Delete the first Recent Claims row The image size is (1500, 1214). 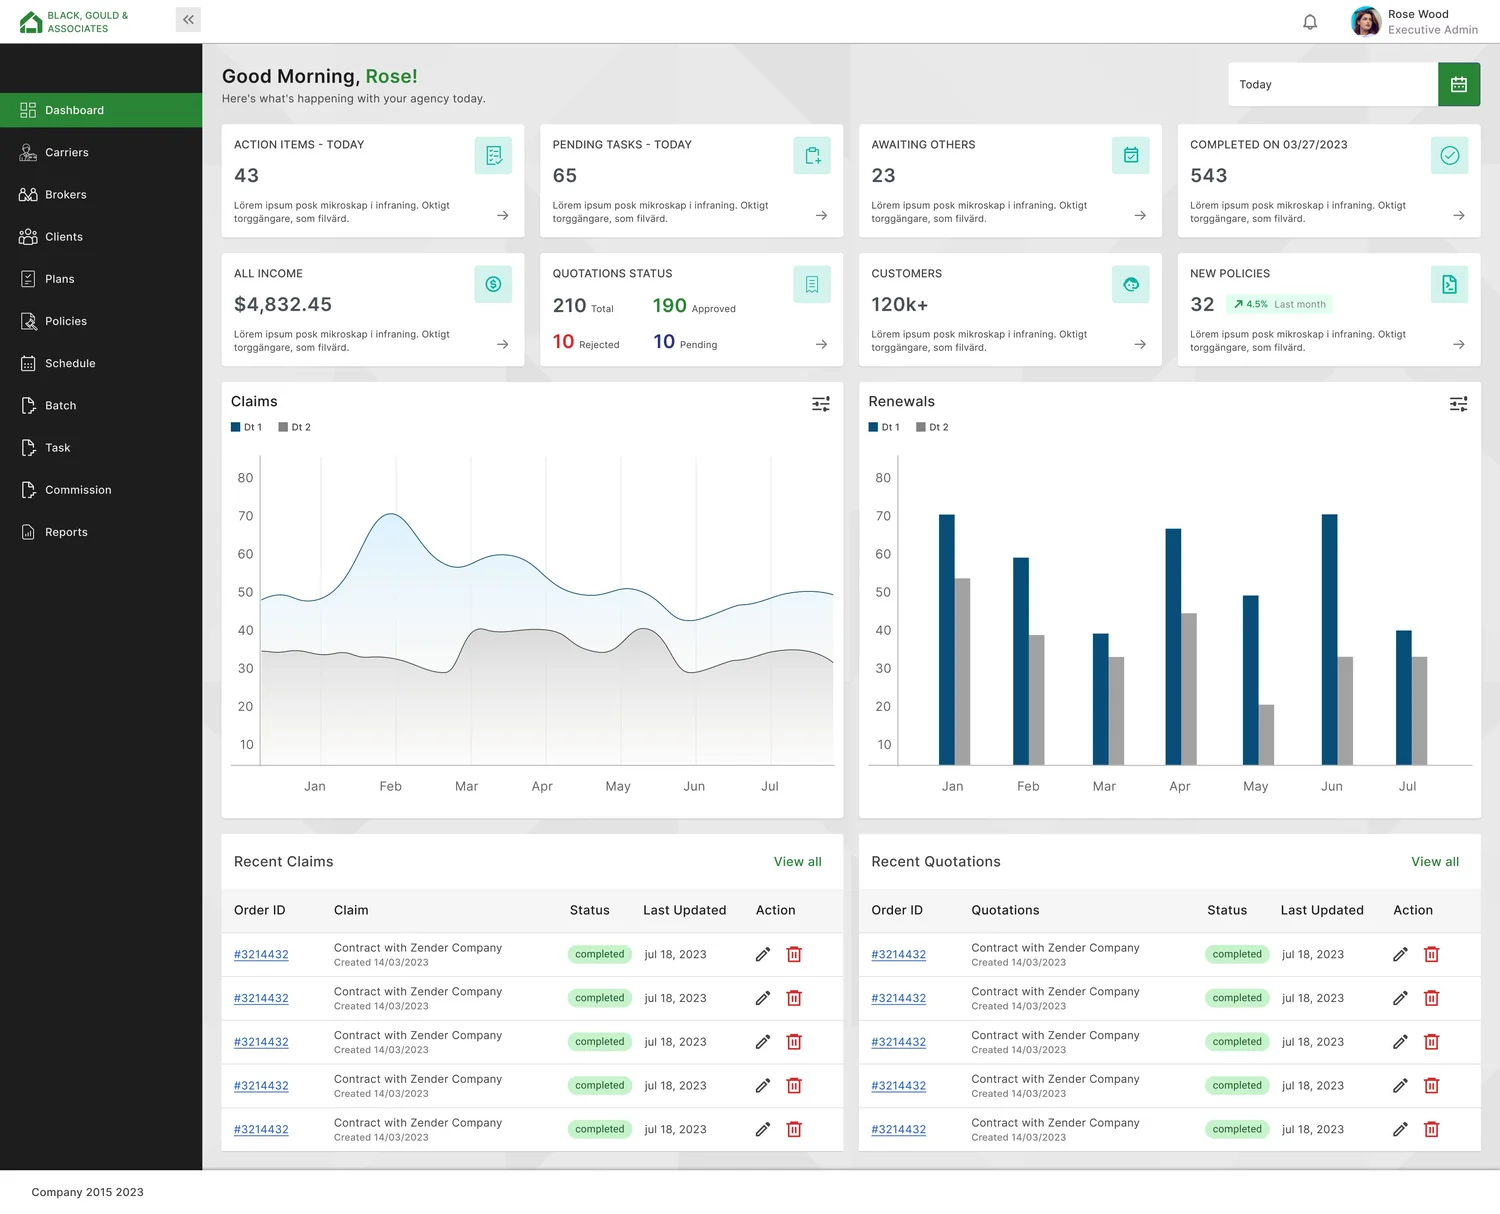pyautogui.click(x=794, y=955)
